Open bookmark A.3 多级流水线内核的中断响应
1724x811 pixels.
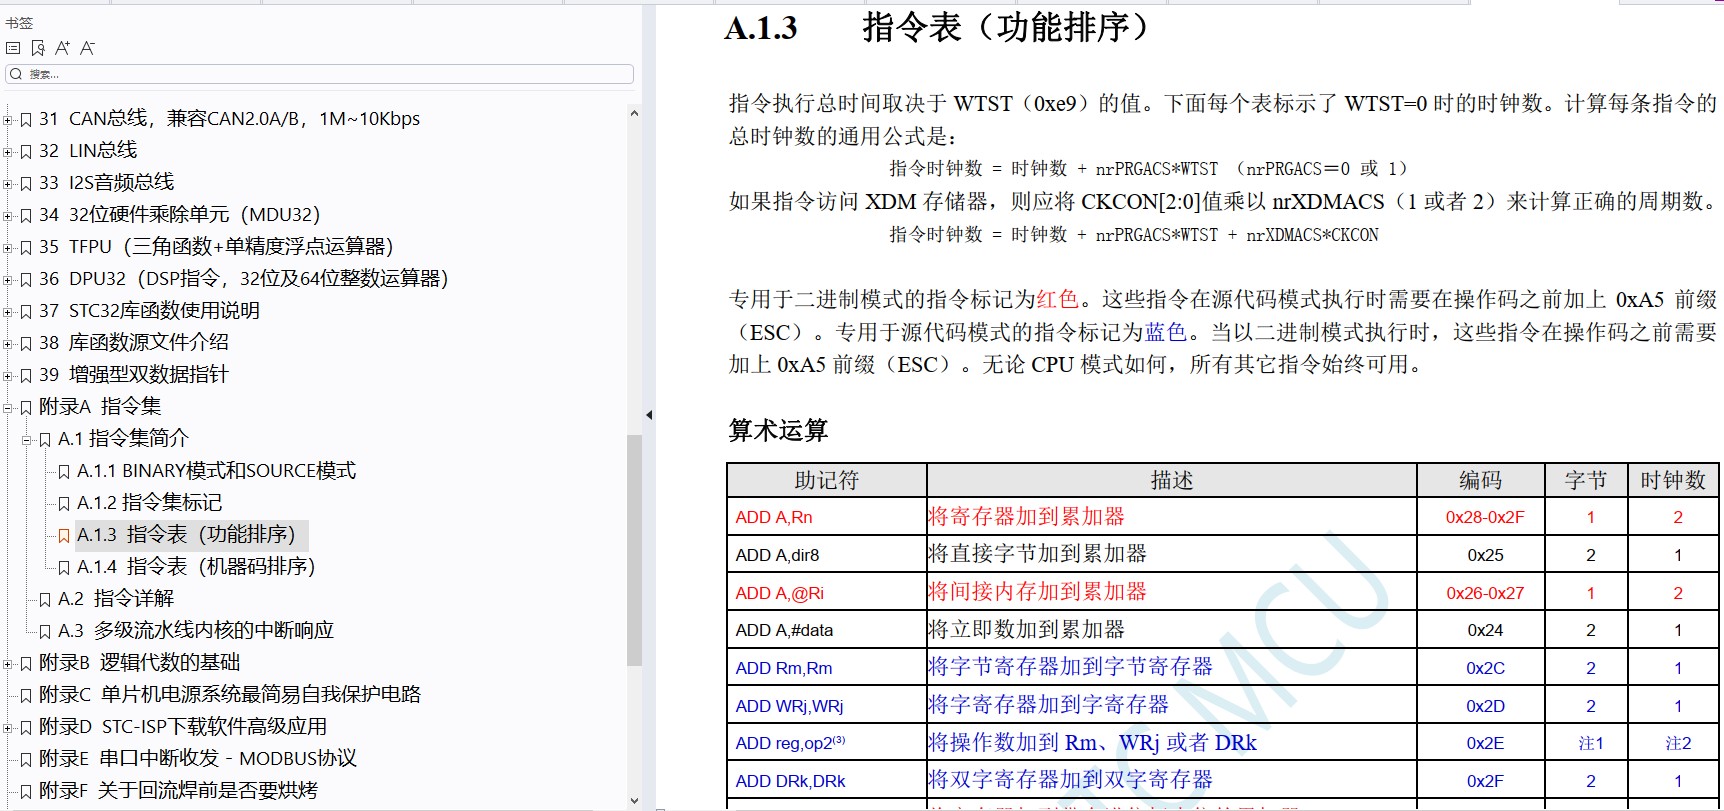195,630
